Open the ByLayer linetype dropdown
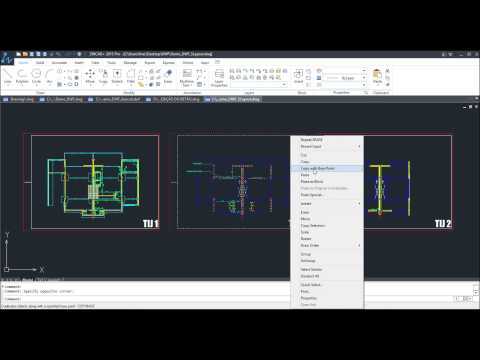The image size is (480, 360). 345,78
